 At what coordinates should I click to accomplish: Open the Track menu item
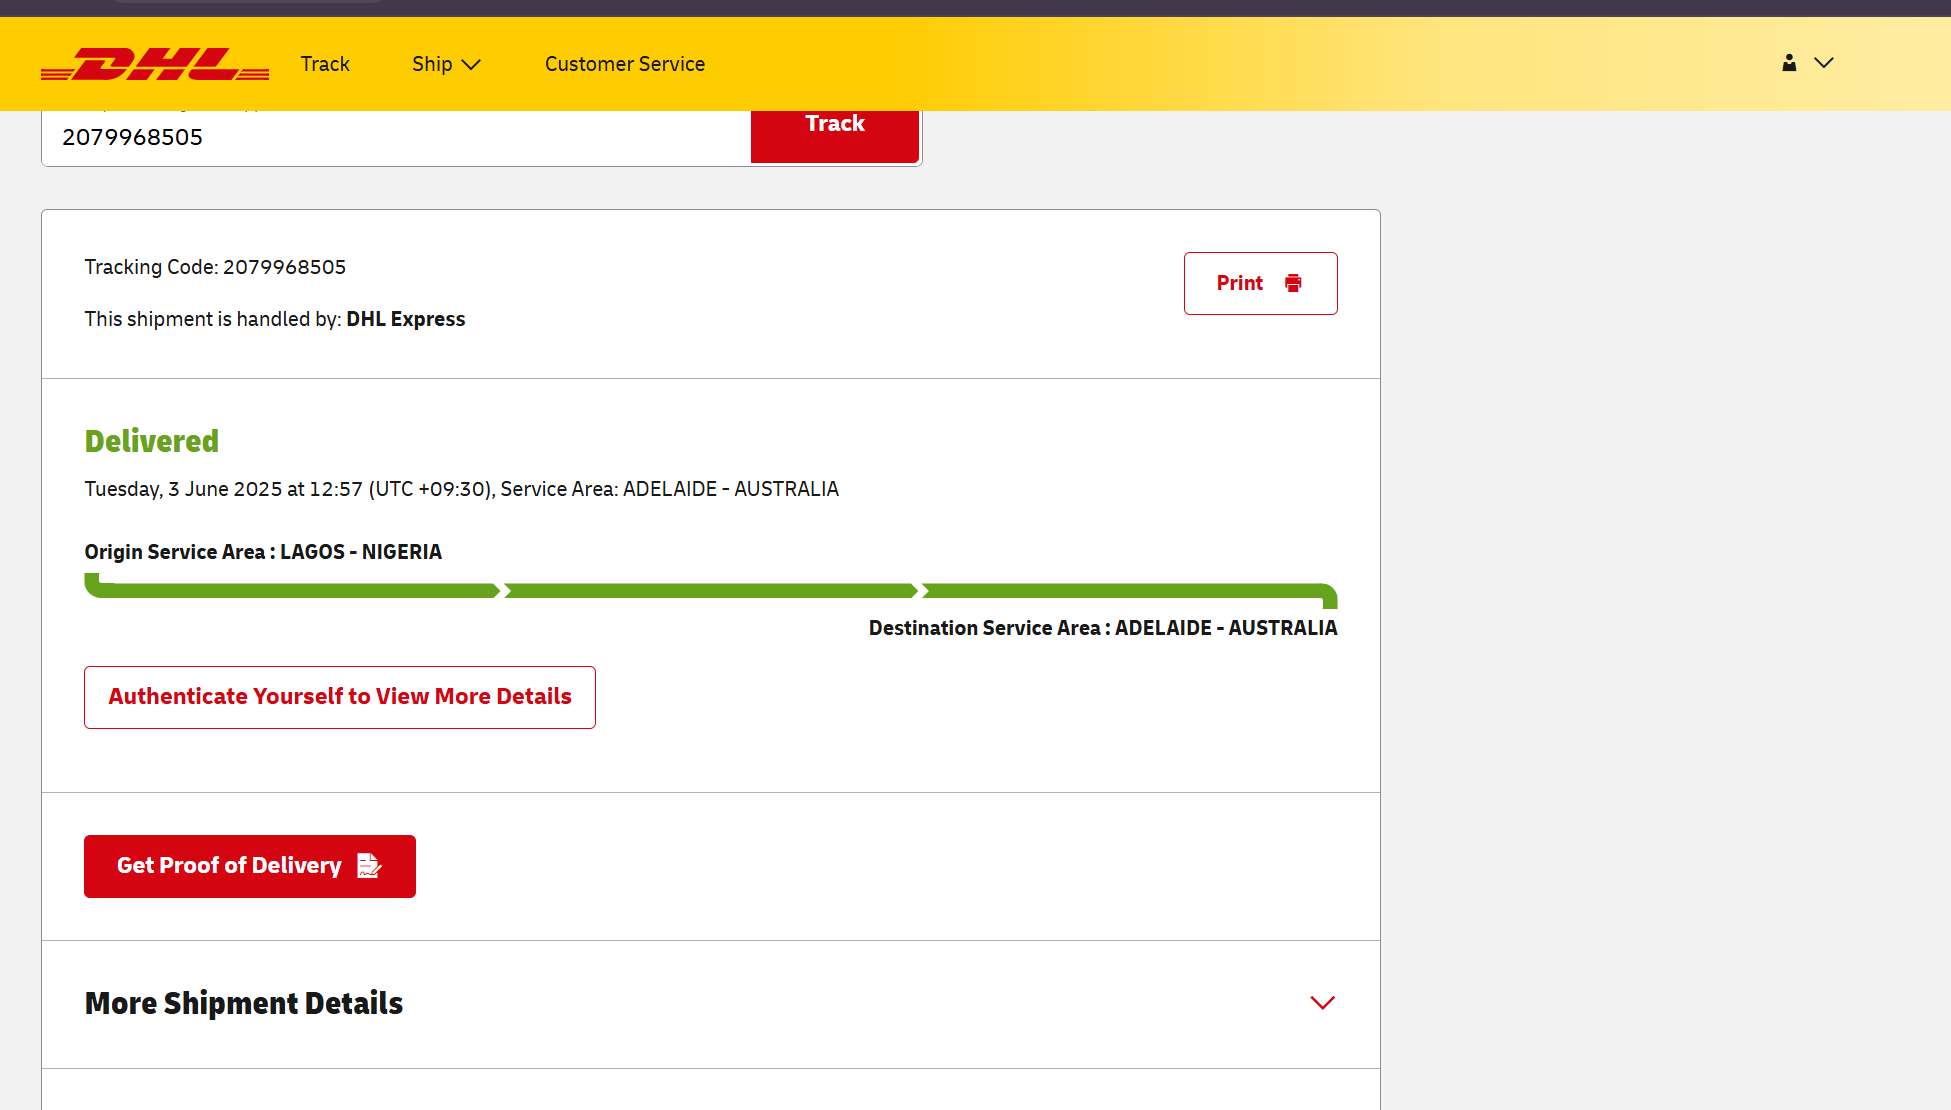pyautogui.click(x=325, y=64)
